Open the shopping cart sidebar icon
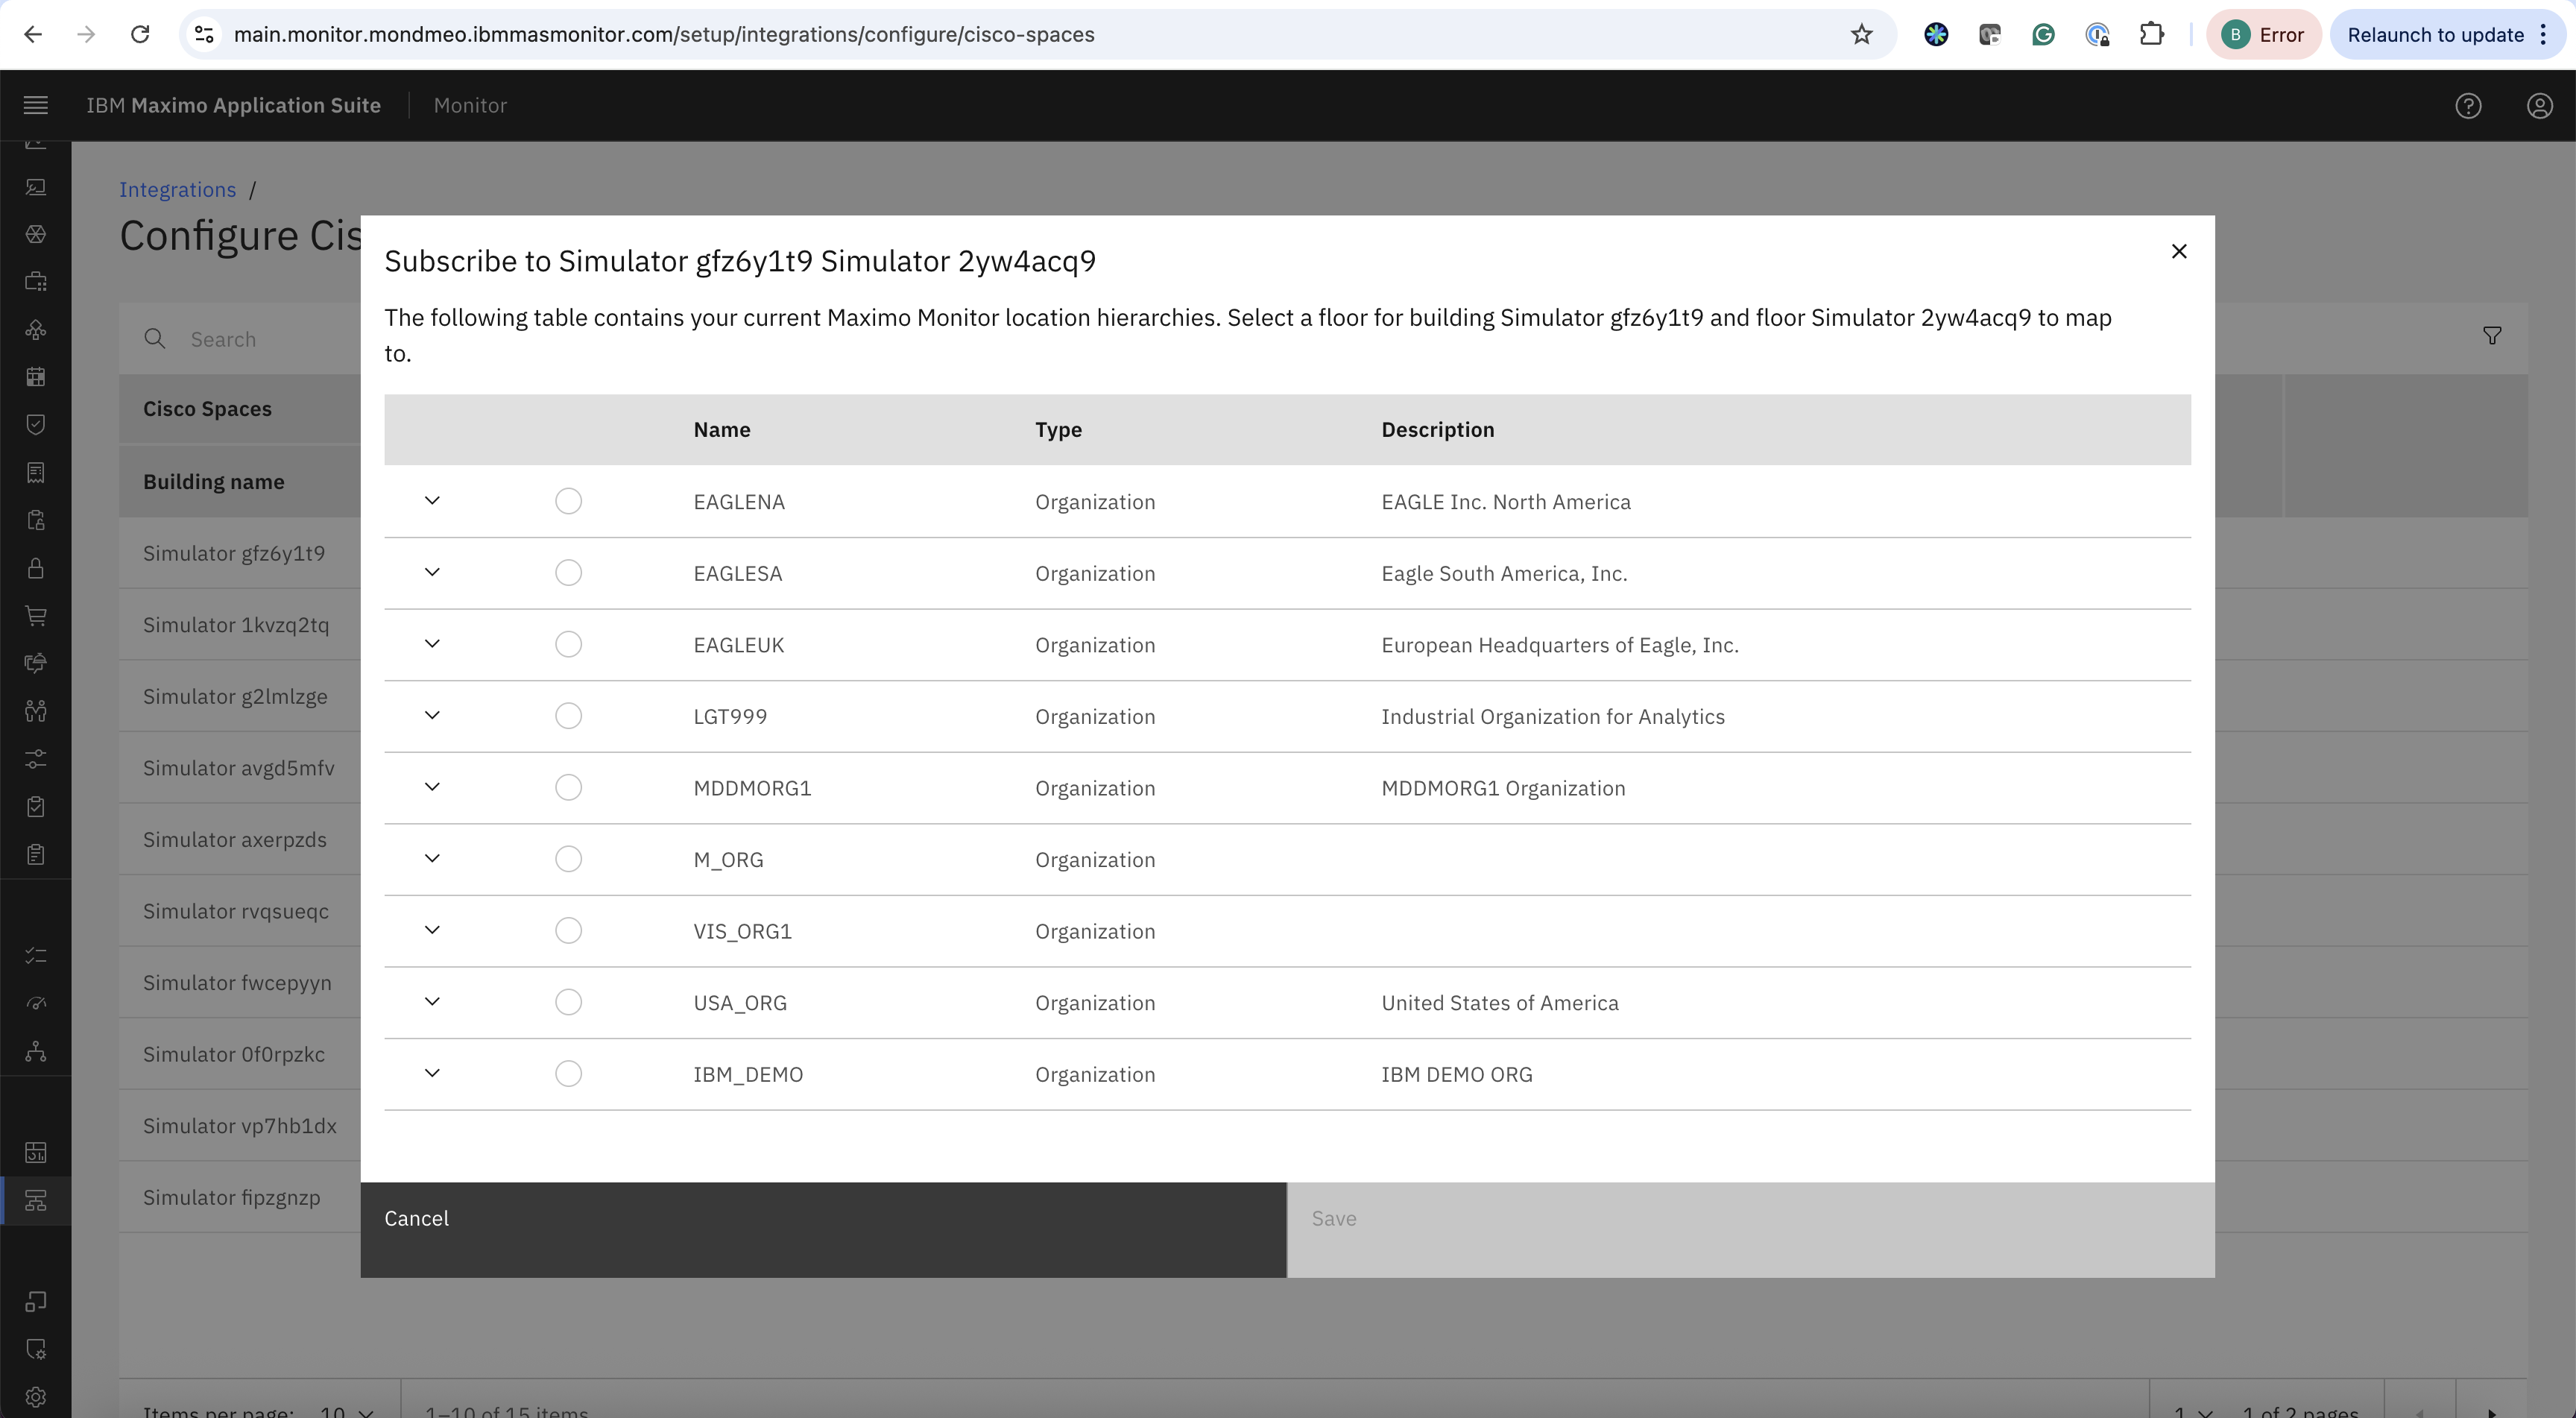This screenshot has width=2576, height=1418. click(x=36, y=616)
